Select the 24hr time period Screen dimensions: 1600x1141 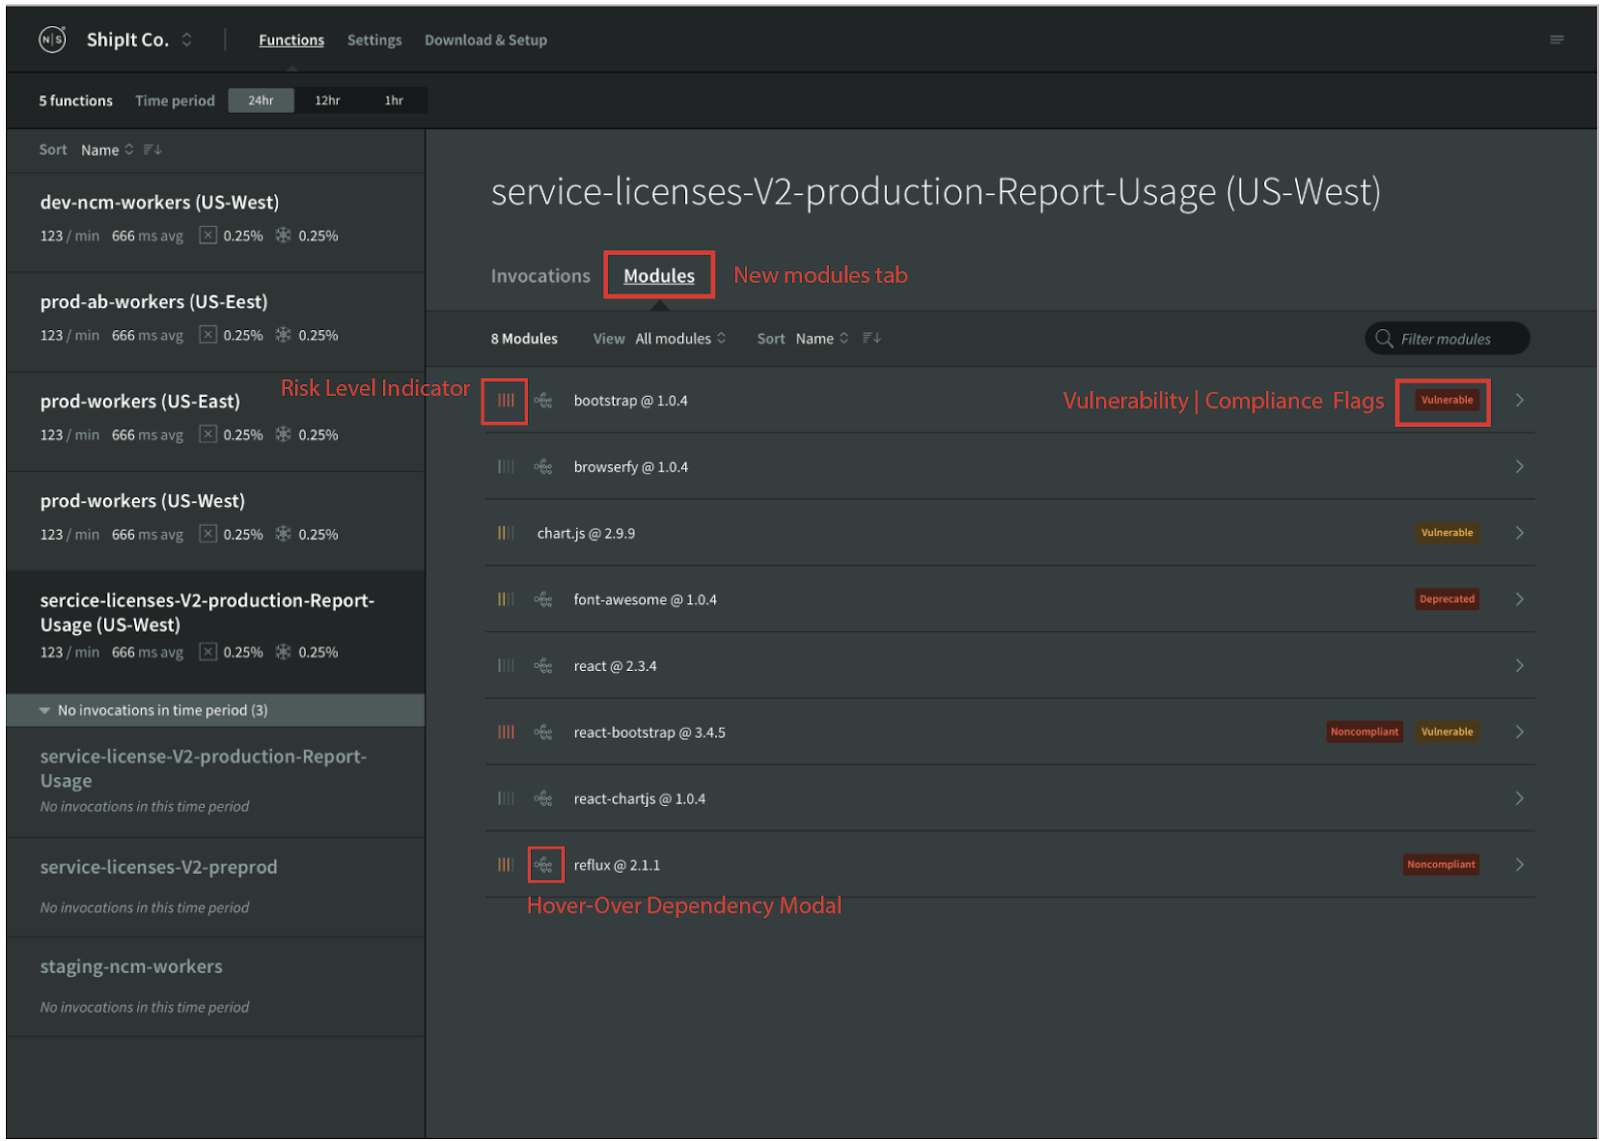[261, 101]
